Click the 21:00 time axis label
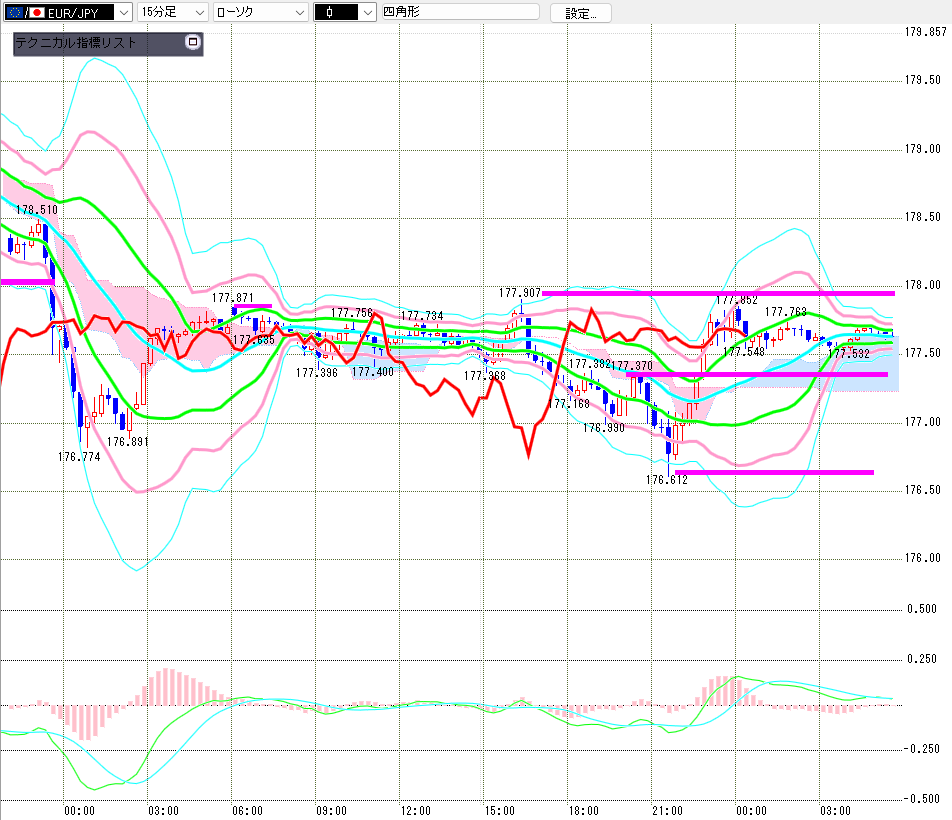The width and height of the screenshot is (952, 820). [667, 811]
